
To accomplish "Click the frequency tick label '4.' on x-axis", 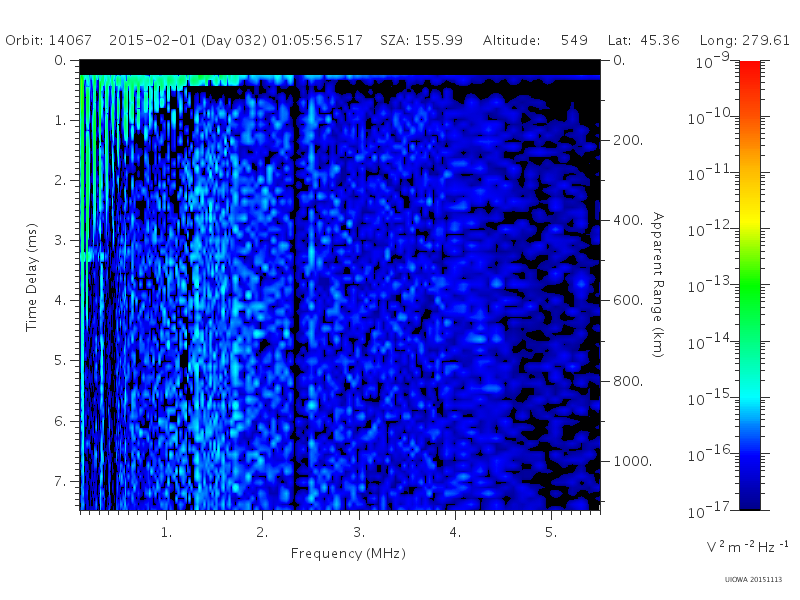I will pos(455,533).
